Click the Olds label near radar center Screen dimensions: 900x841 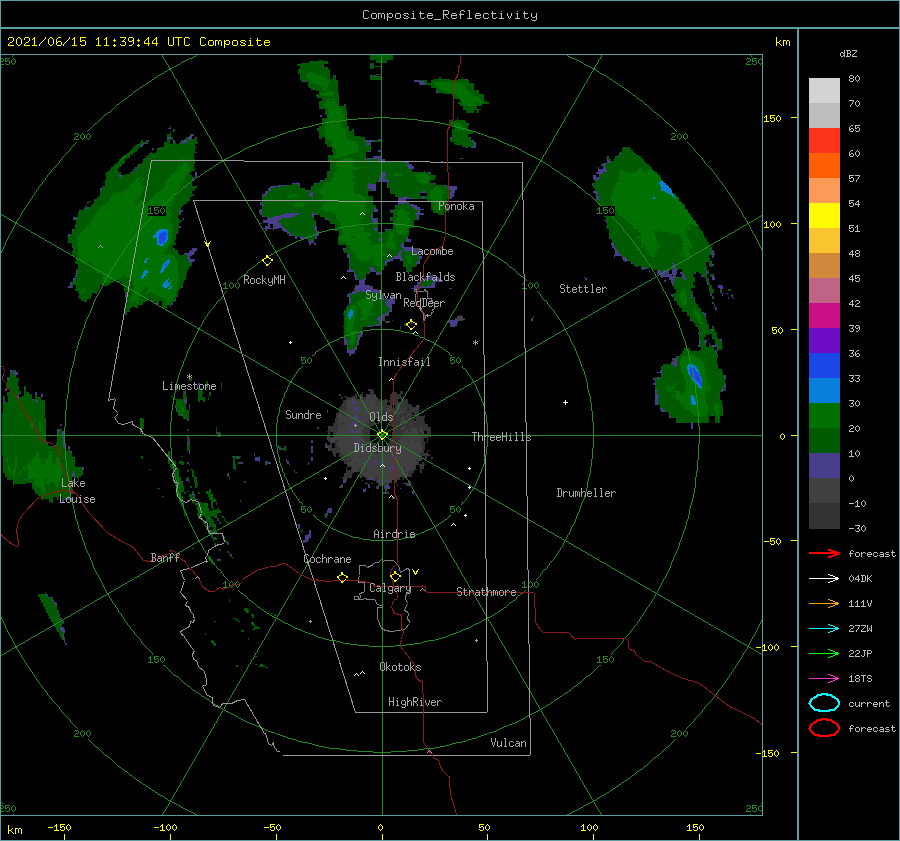click(x=381, y=417)
